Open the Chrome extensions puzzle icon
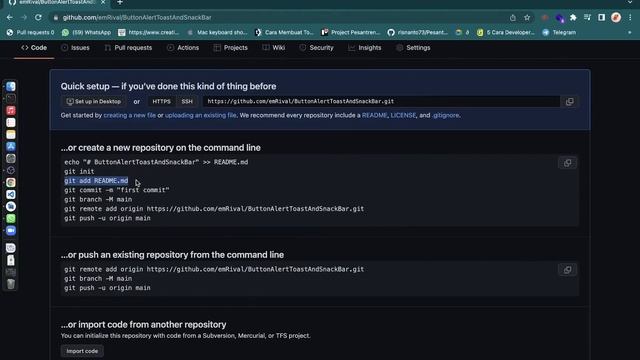 click(573, 18)
